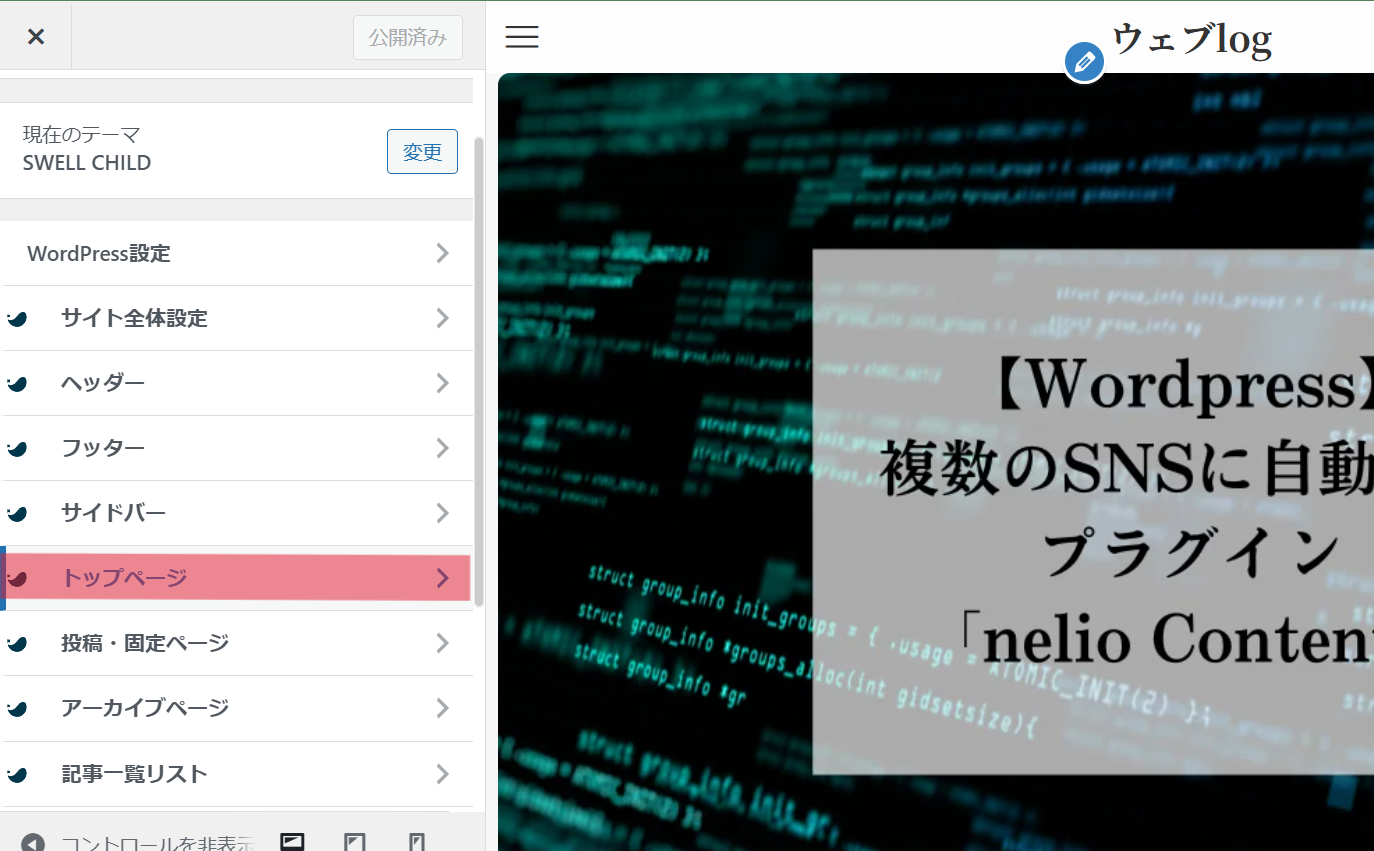Click the SWELL icon beside 記事一覧リスト
Viewport: 1374px width, 851px height.
click(17, 775)
